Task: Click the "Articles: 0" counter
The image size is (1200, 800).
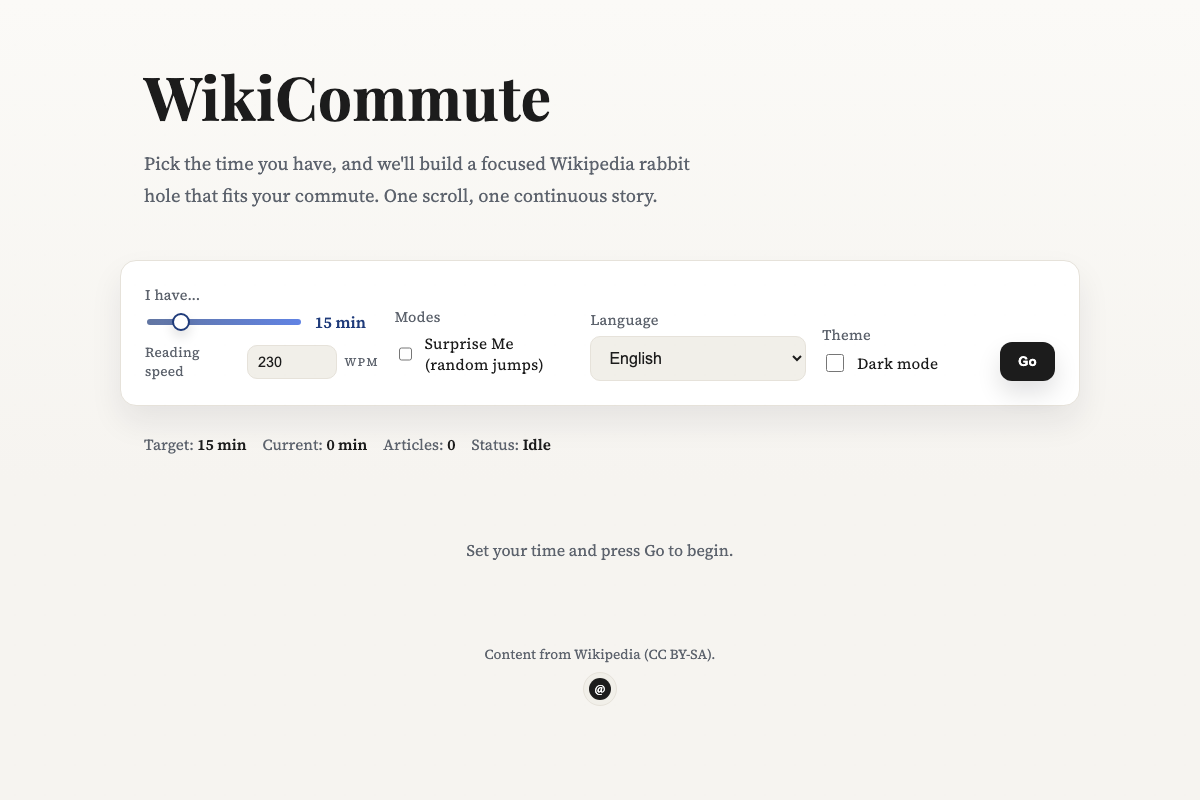Action: pos(419,445)
